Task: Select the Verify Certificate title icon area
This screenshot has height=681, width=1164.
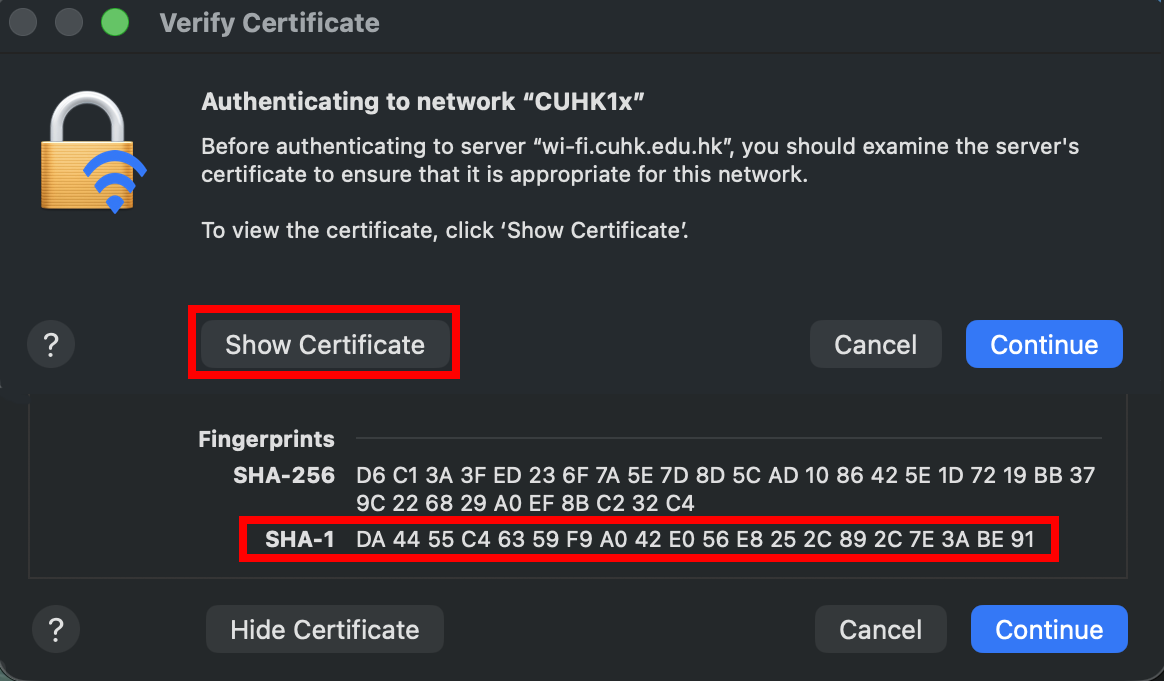Action: point(269,22)
